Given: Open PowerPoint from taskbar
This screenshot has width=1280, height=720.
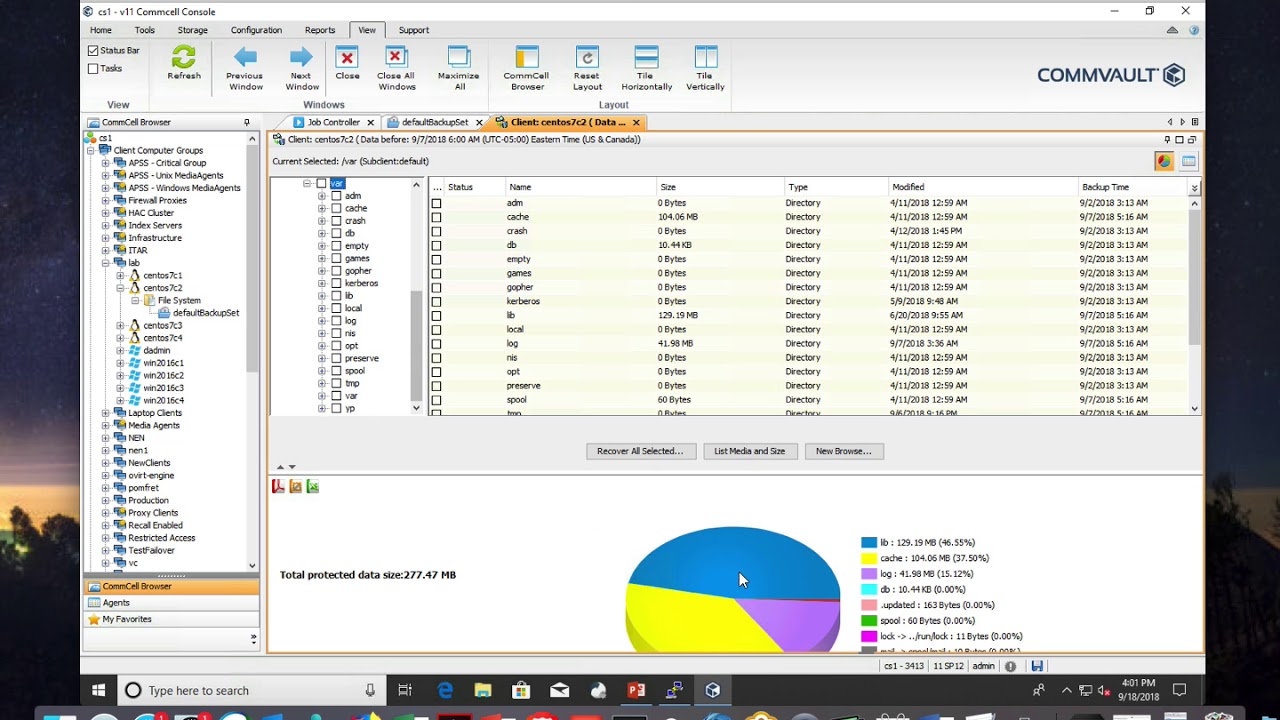Looking at the screenshot, I should (636, 690).
